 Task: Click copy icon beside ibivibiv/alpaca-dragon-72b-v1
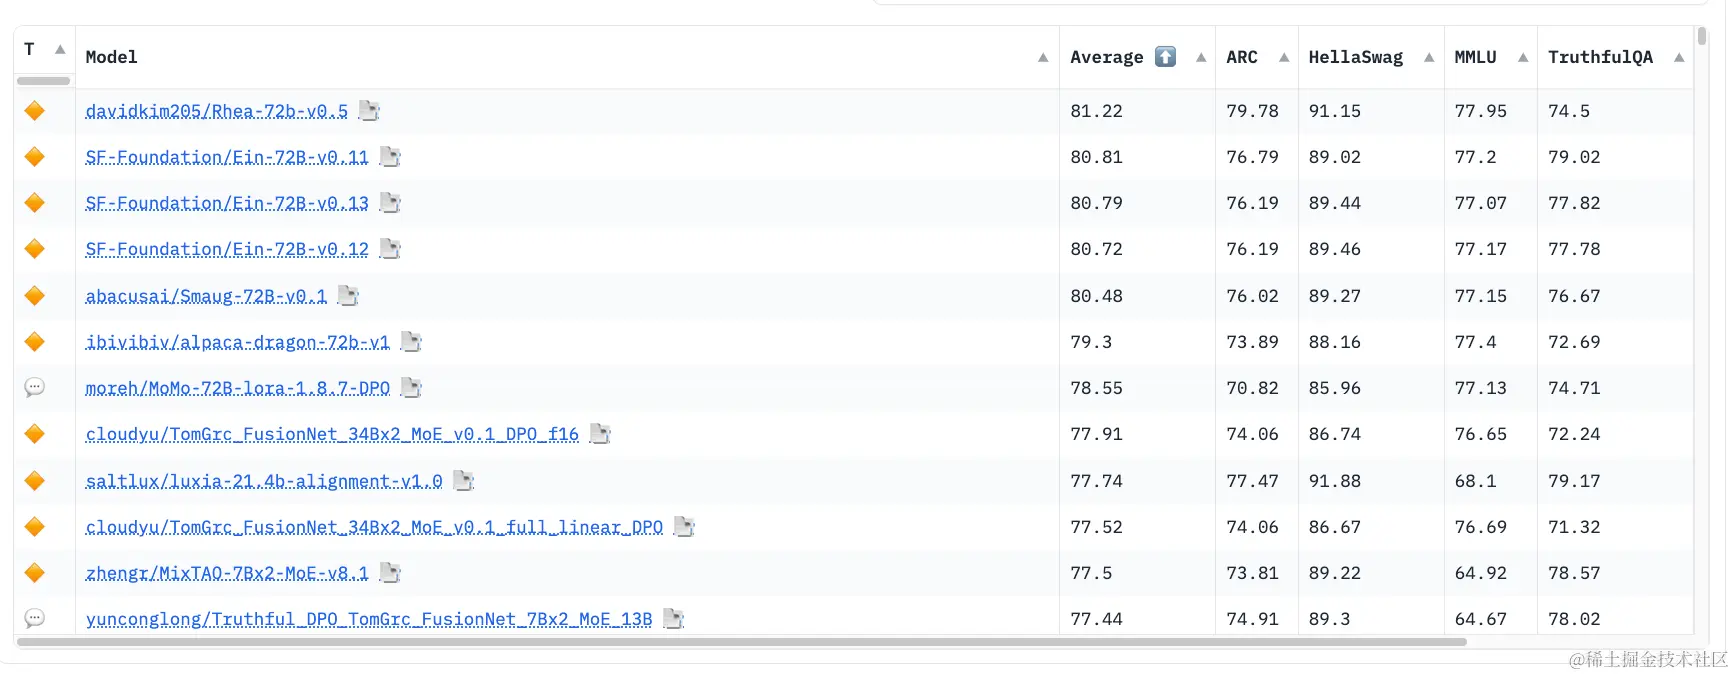(x=411, y=342)
